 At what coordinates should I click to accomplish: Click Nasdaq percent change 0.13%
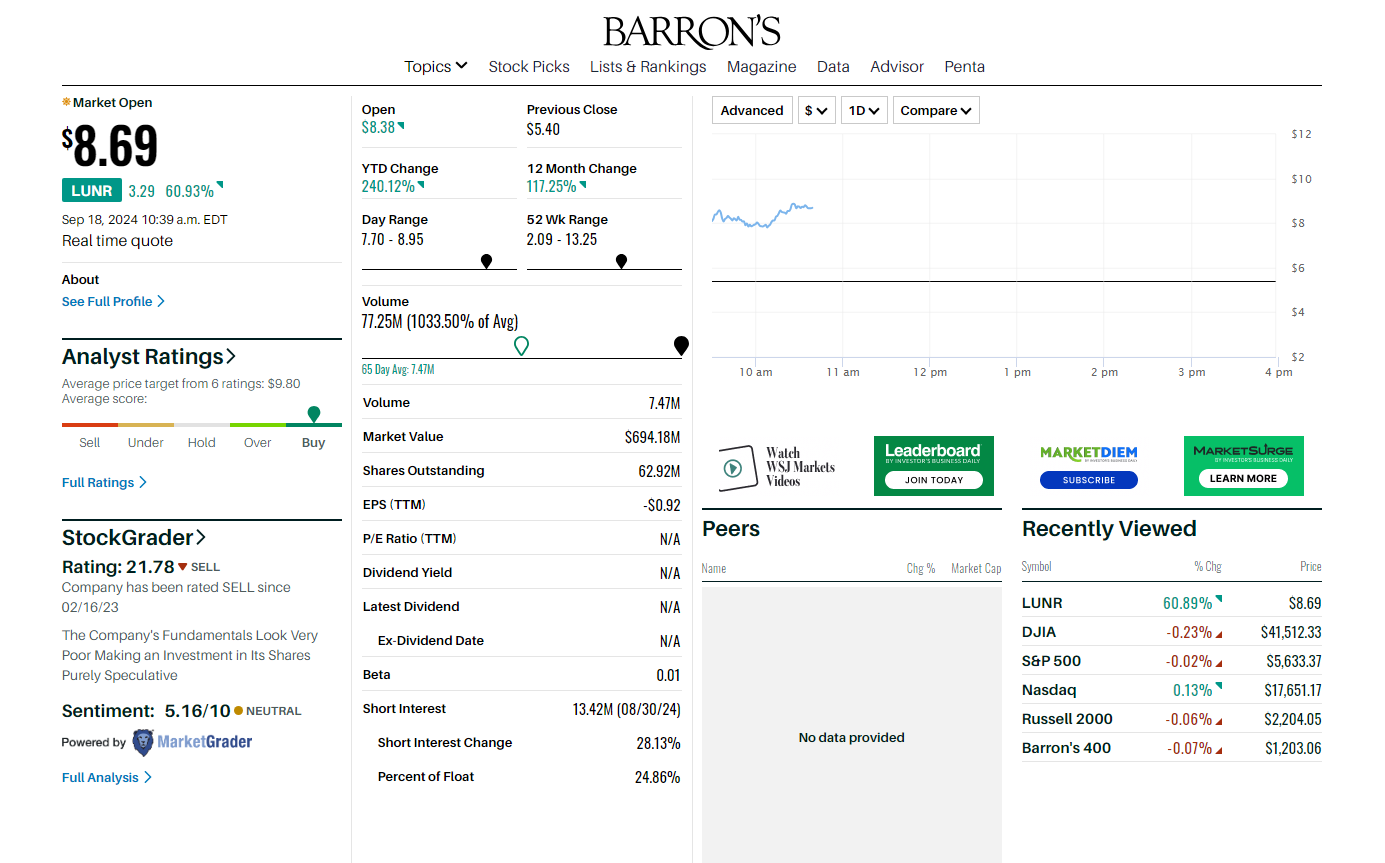(x=1192, y=690)
